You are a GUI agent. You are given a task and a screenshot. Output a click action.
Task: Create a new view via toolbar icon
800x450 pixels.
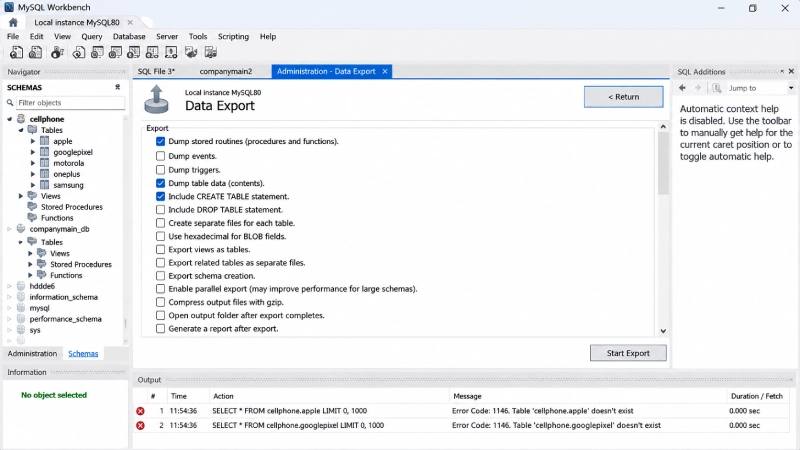(x=115, y=52)
